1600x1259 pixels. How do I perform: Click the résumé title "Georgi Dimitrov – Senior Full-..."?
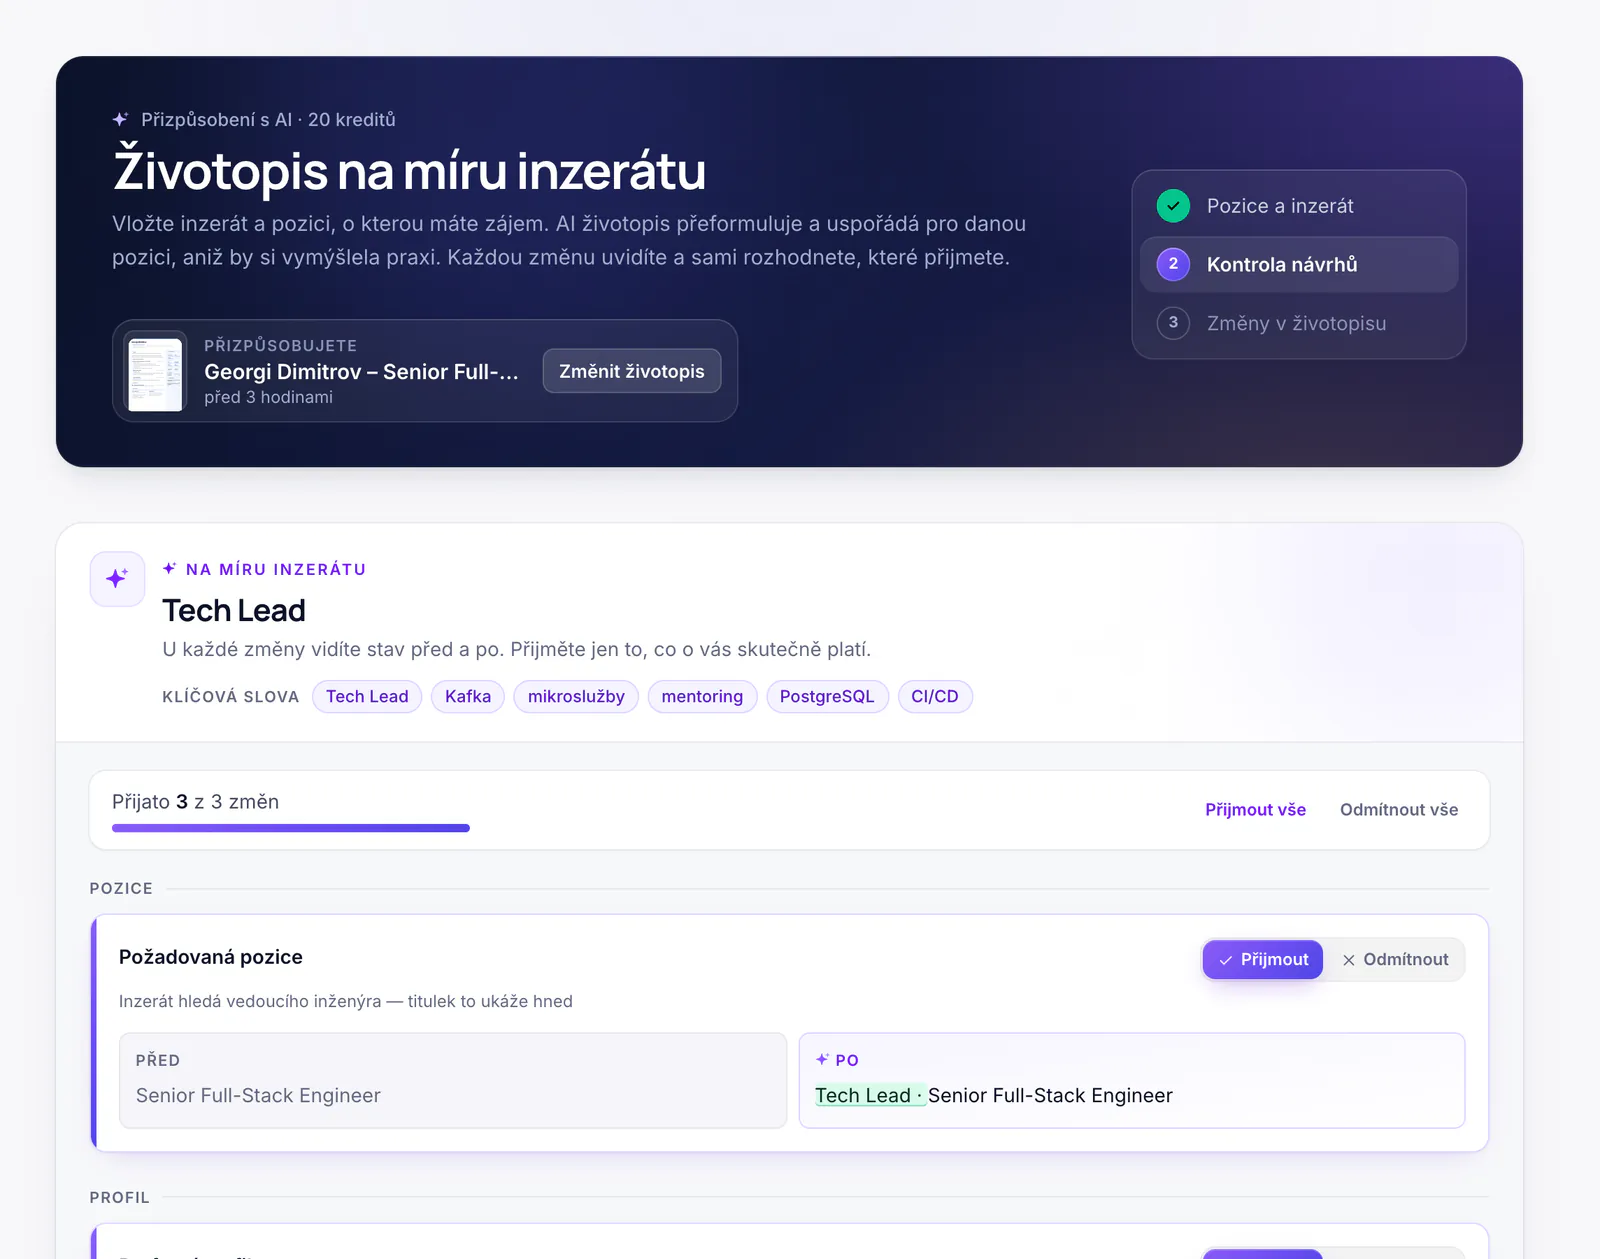click(x=361, y=372)
